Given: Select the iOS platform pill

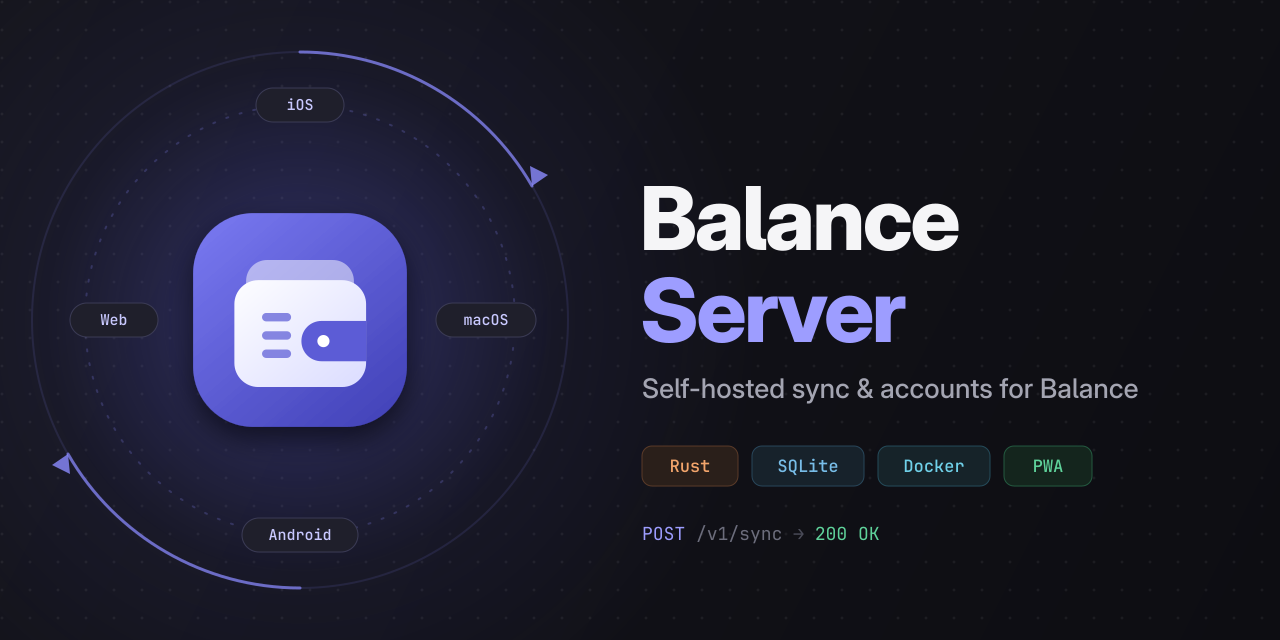Looking at the screenshot, I should 300,105.
